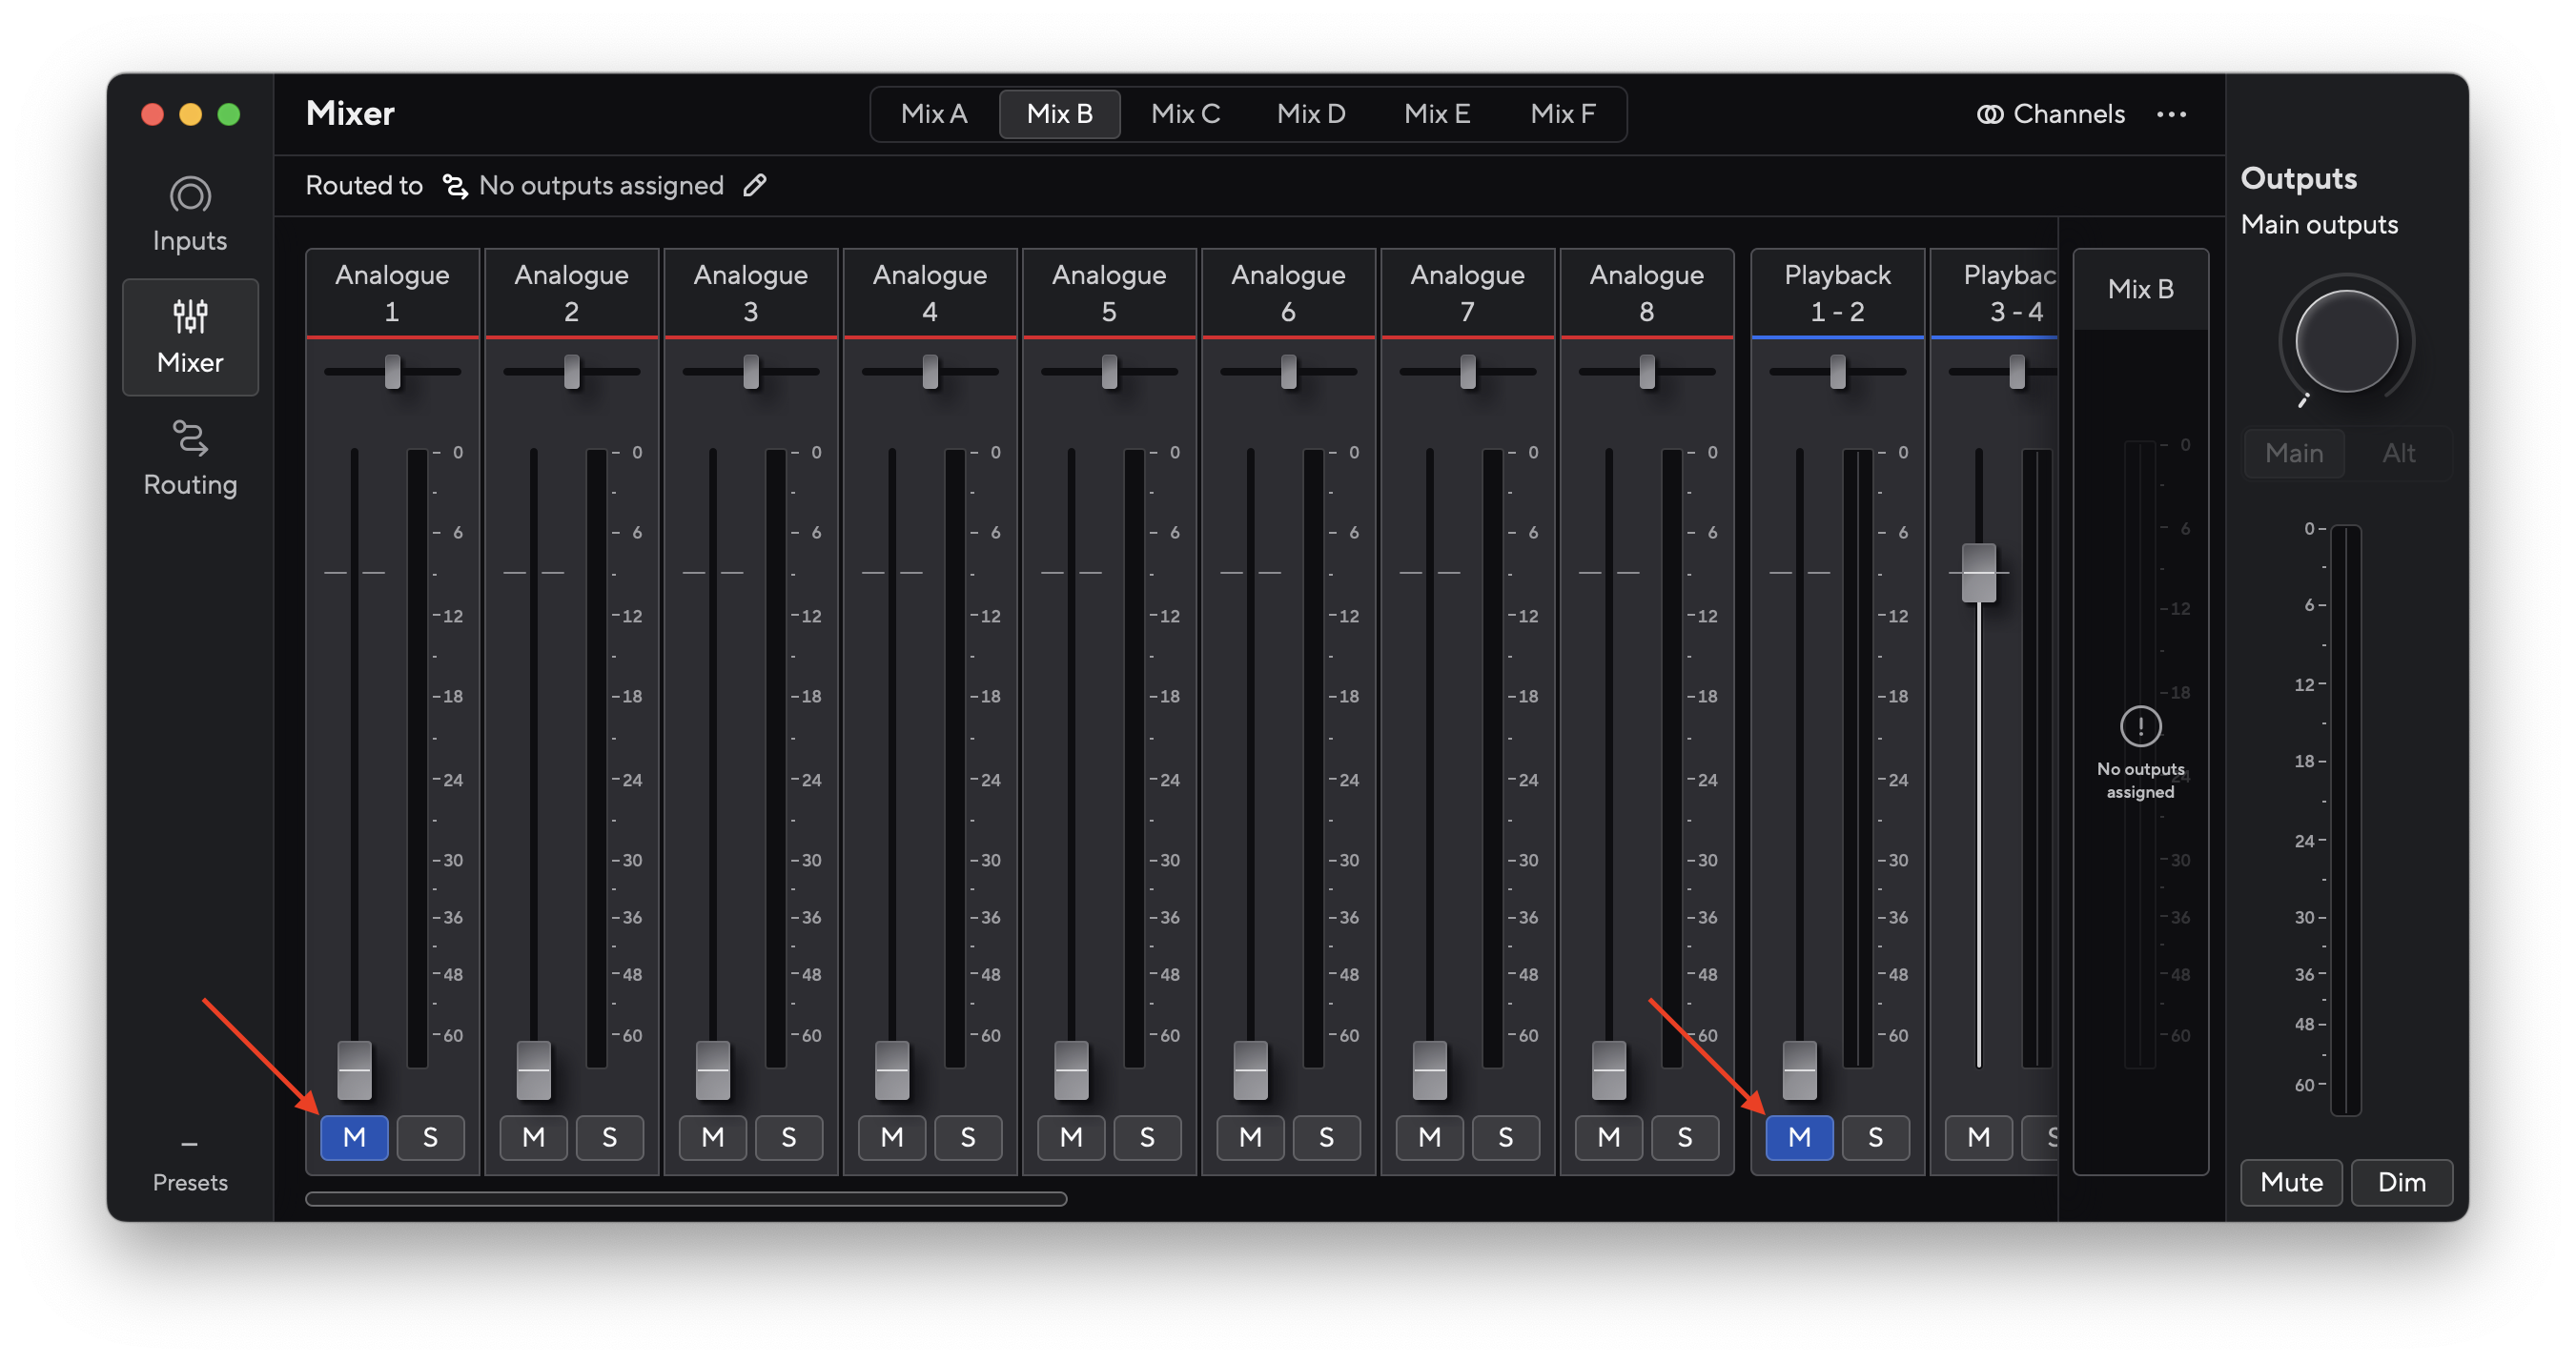Viewport: 2576px width, 1363px height.
Task: Open the Inputs page in sidebar
Action: pos(190,214)
